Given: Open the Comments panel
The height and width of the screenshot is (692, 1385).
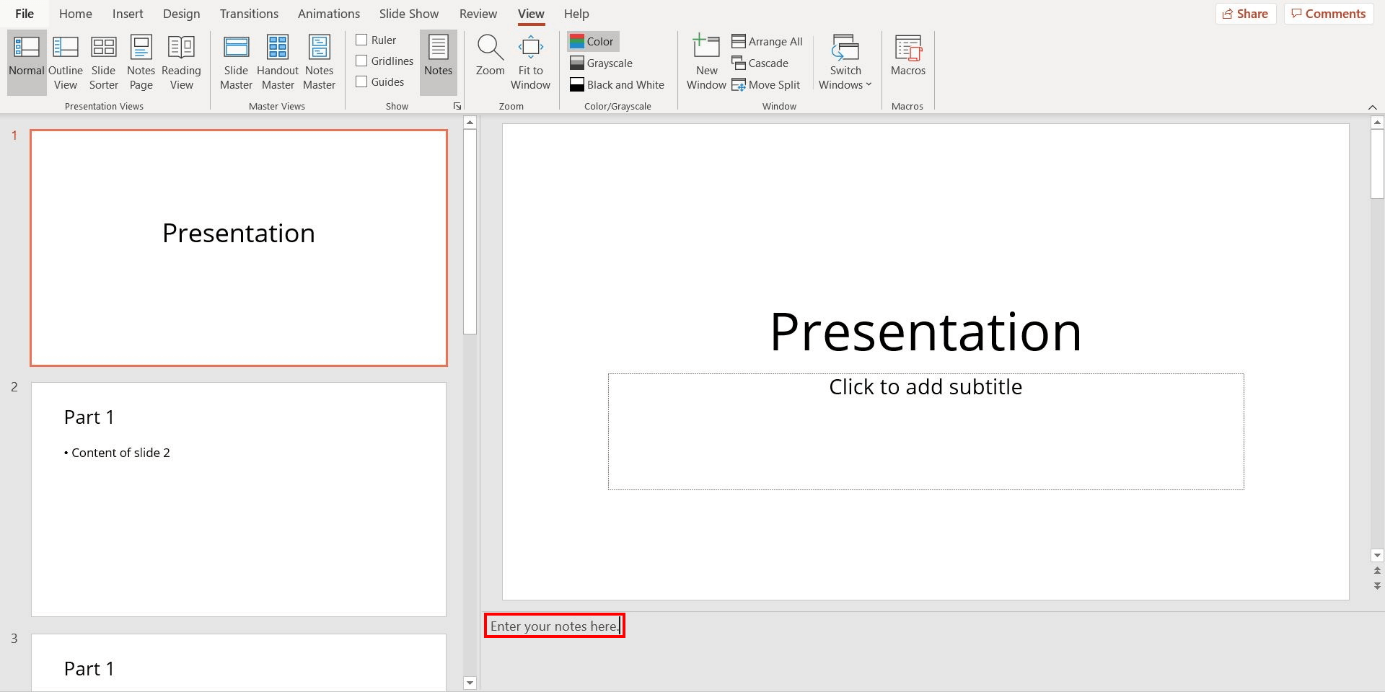Looking at the screenshot, I should (1328, 13).
